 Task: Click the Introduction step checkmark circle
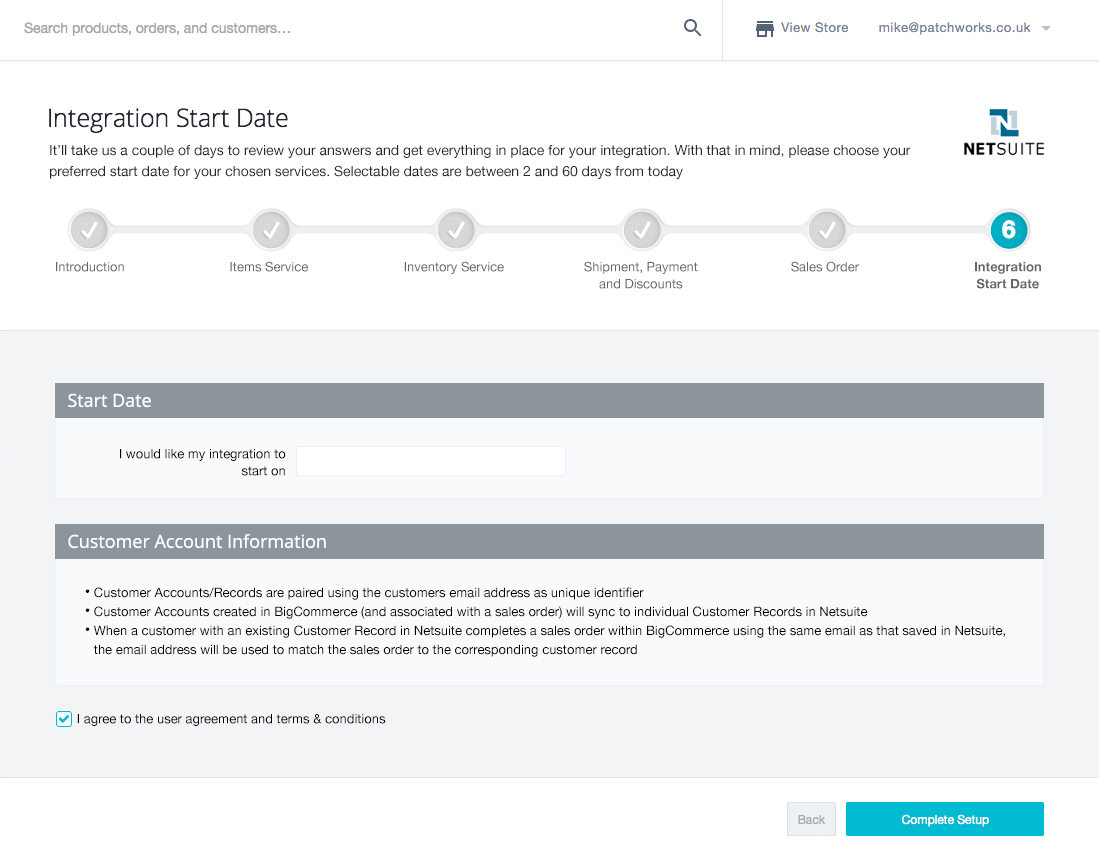pyautogui.click(x=89, y=230)
